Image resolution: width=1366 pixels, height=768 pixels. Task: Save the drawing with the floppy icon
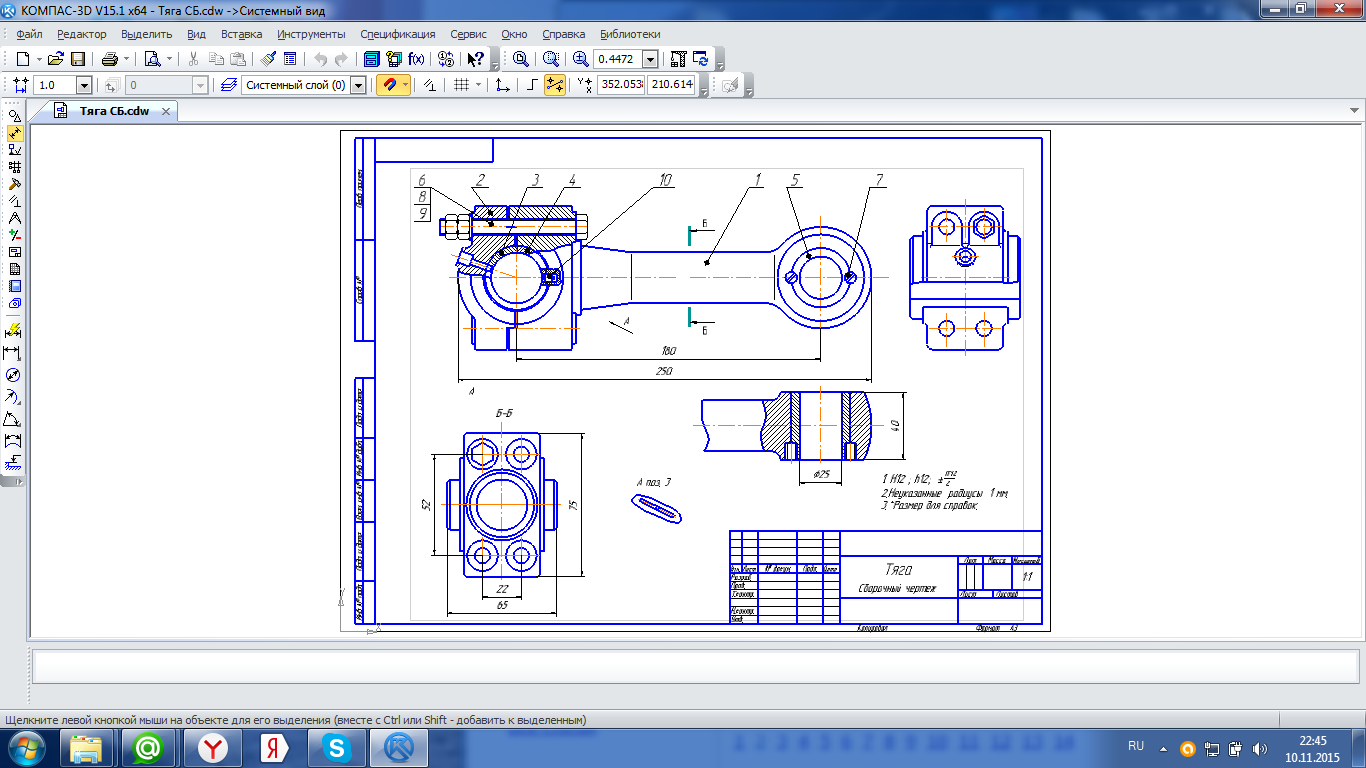pos(78,59)
